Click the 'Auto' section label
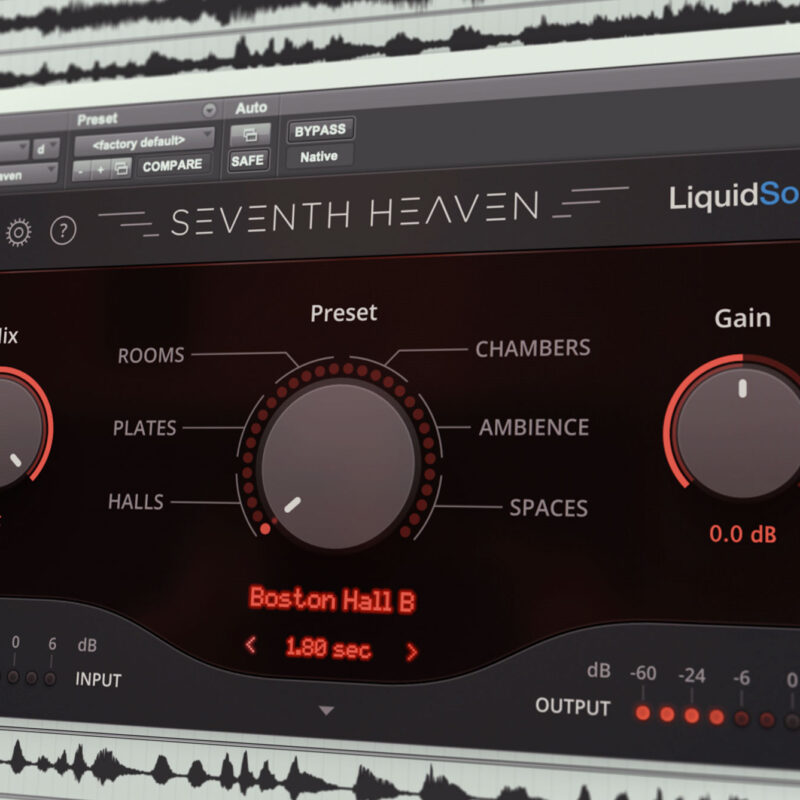Screen dimensions: 800x800 (x=251, y=108)
